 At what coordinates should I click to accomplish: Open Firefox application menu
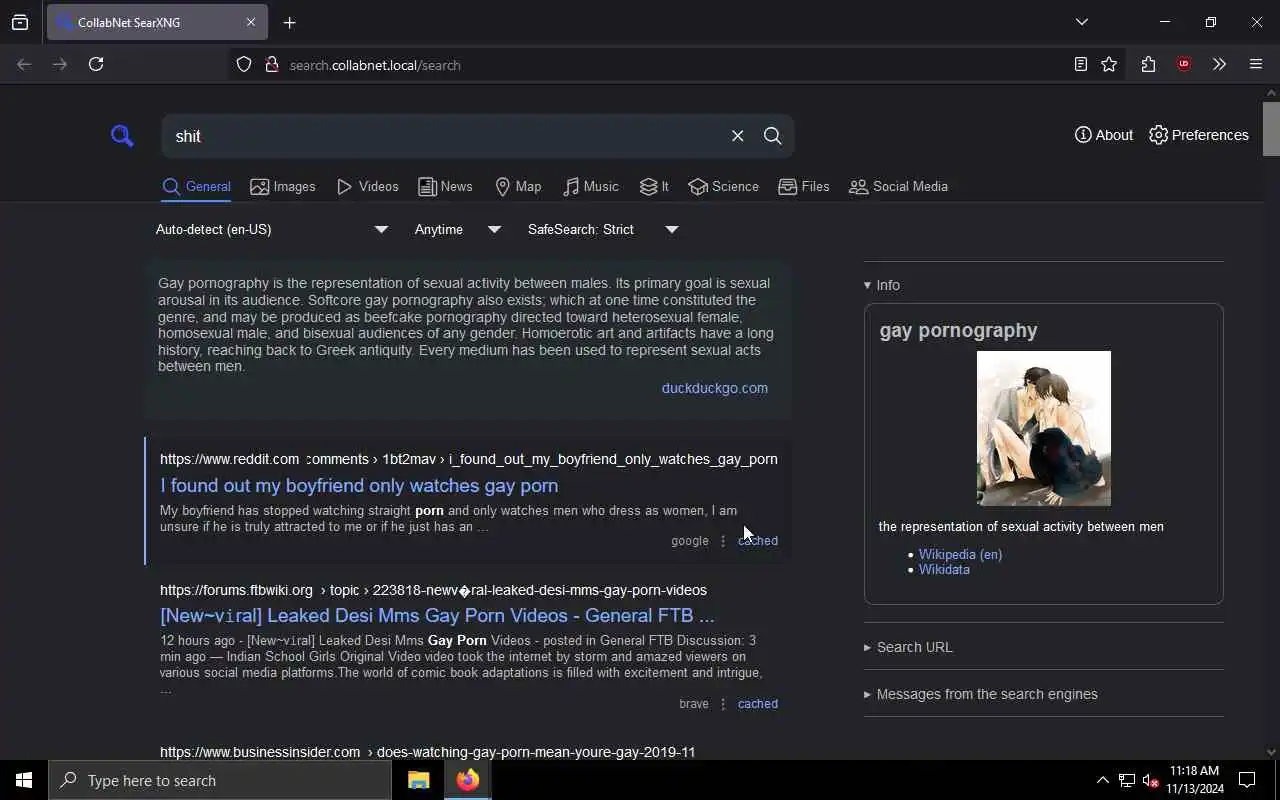[1256, 64]
